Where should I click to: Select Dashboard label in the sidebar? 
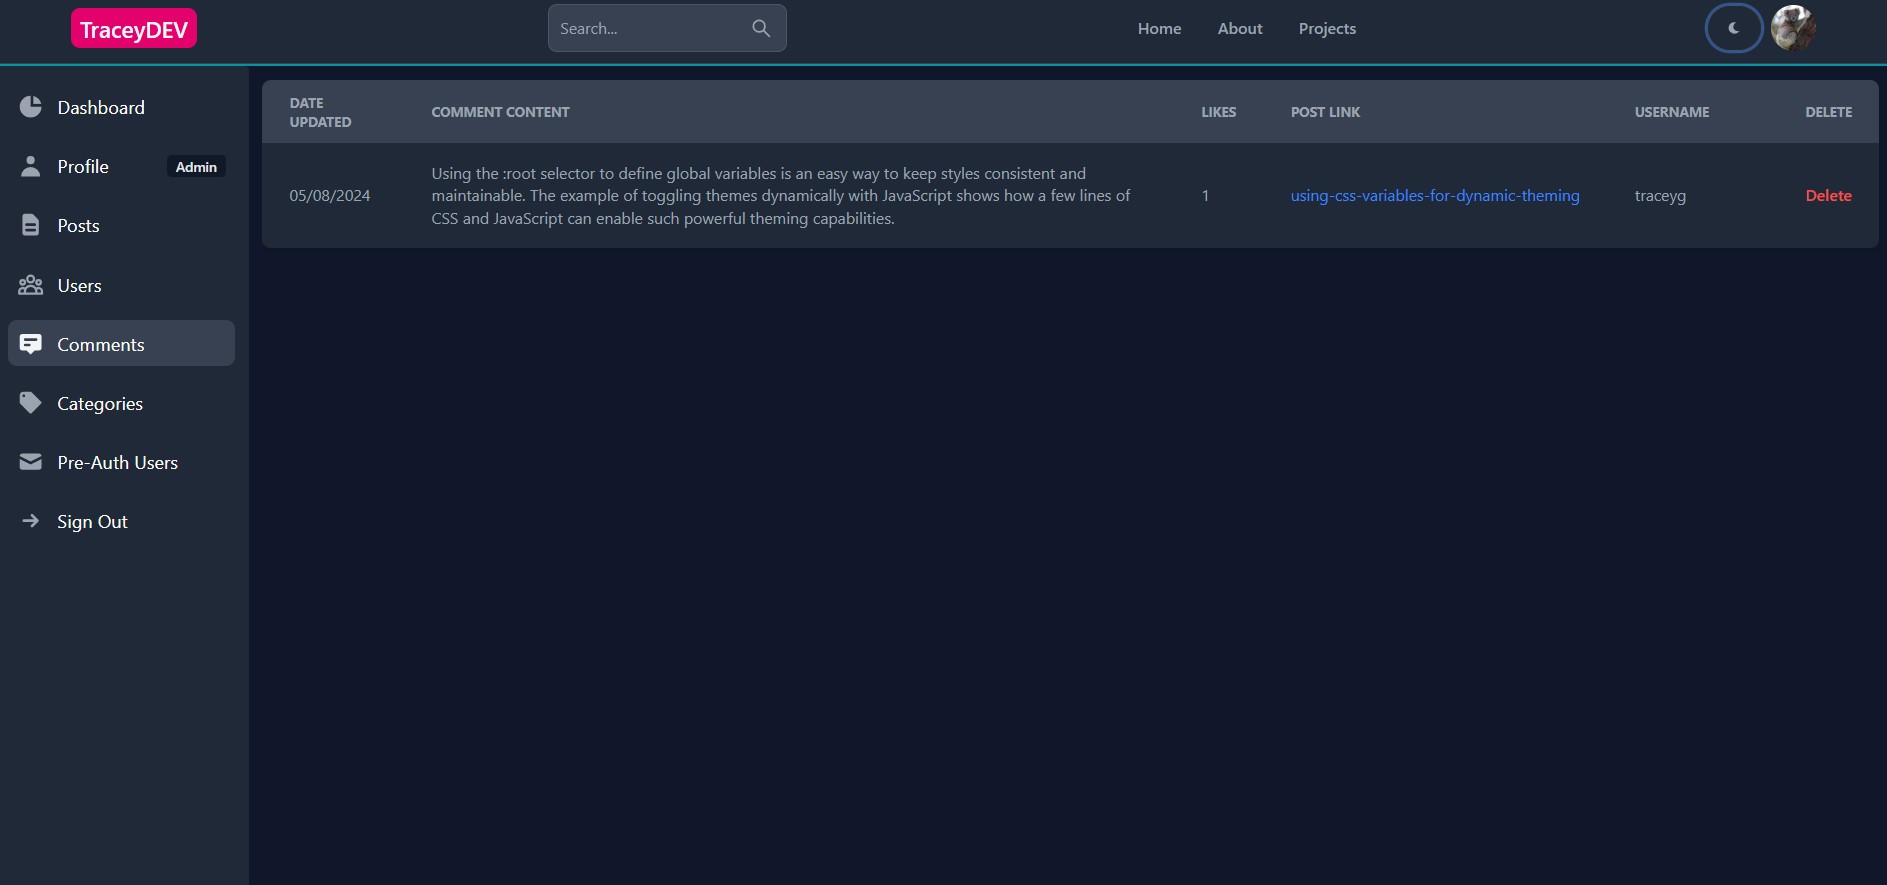pos(101,108)
